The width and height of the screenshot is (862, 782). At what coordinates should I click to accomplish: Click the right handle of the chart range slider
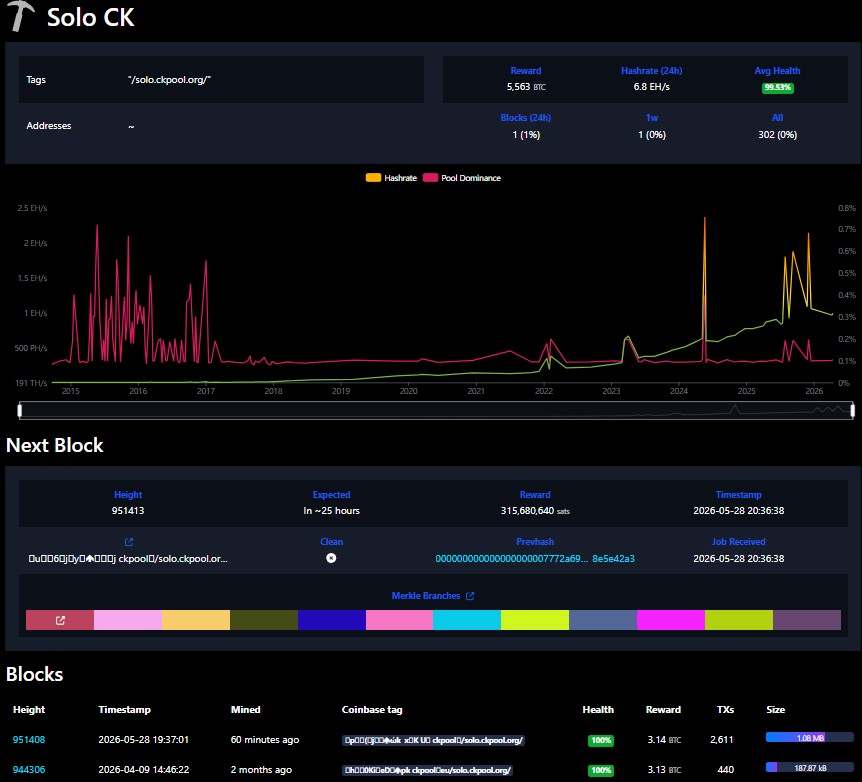tap(853, 410)
